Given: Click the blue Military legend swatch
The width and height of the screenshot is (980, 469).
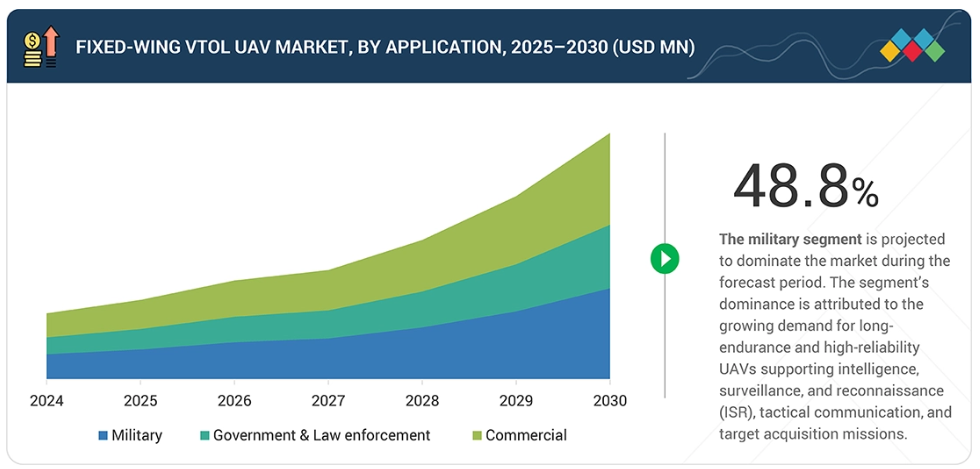Looking at the screenshot, I should coord(103,436).
